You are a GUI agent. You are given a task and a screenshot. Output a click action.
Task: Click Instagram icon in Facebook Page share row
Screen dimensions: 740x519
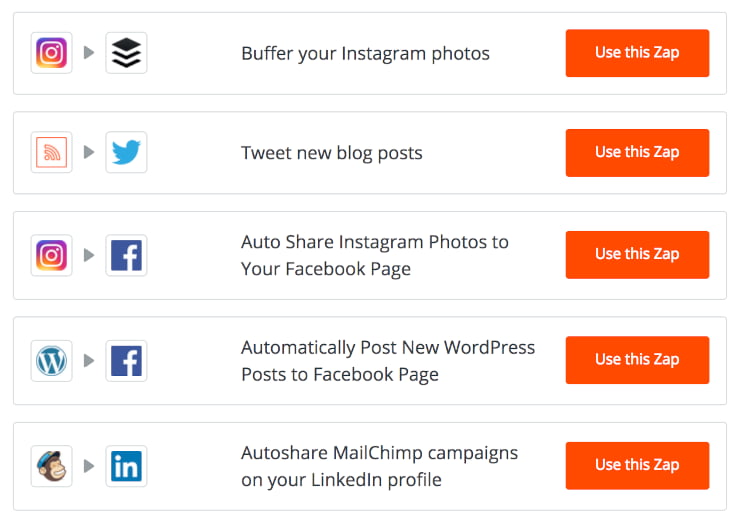tap(51, 255)
